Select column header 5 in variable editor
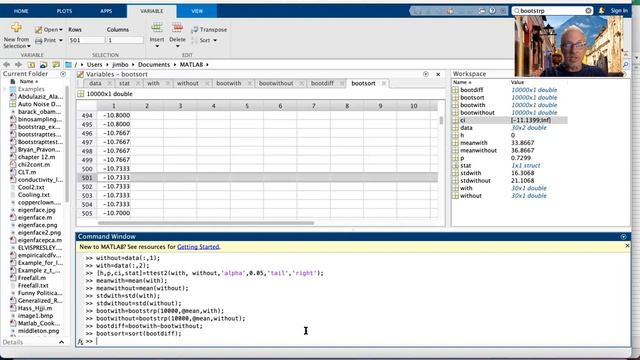This screenshot has height=360, width=640. pyautogui.click(x=247, y=106)
